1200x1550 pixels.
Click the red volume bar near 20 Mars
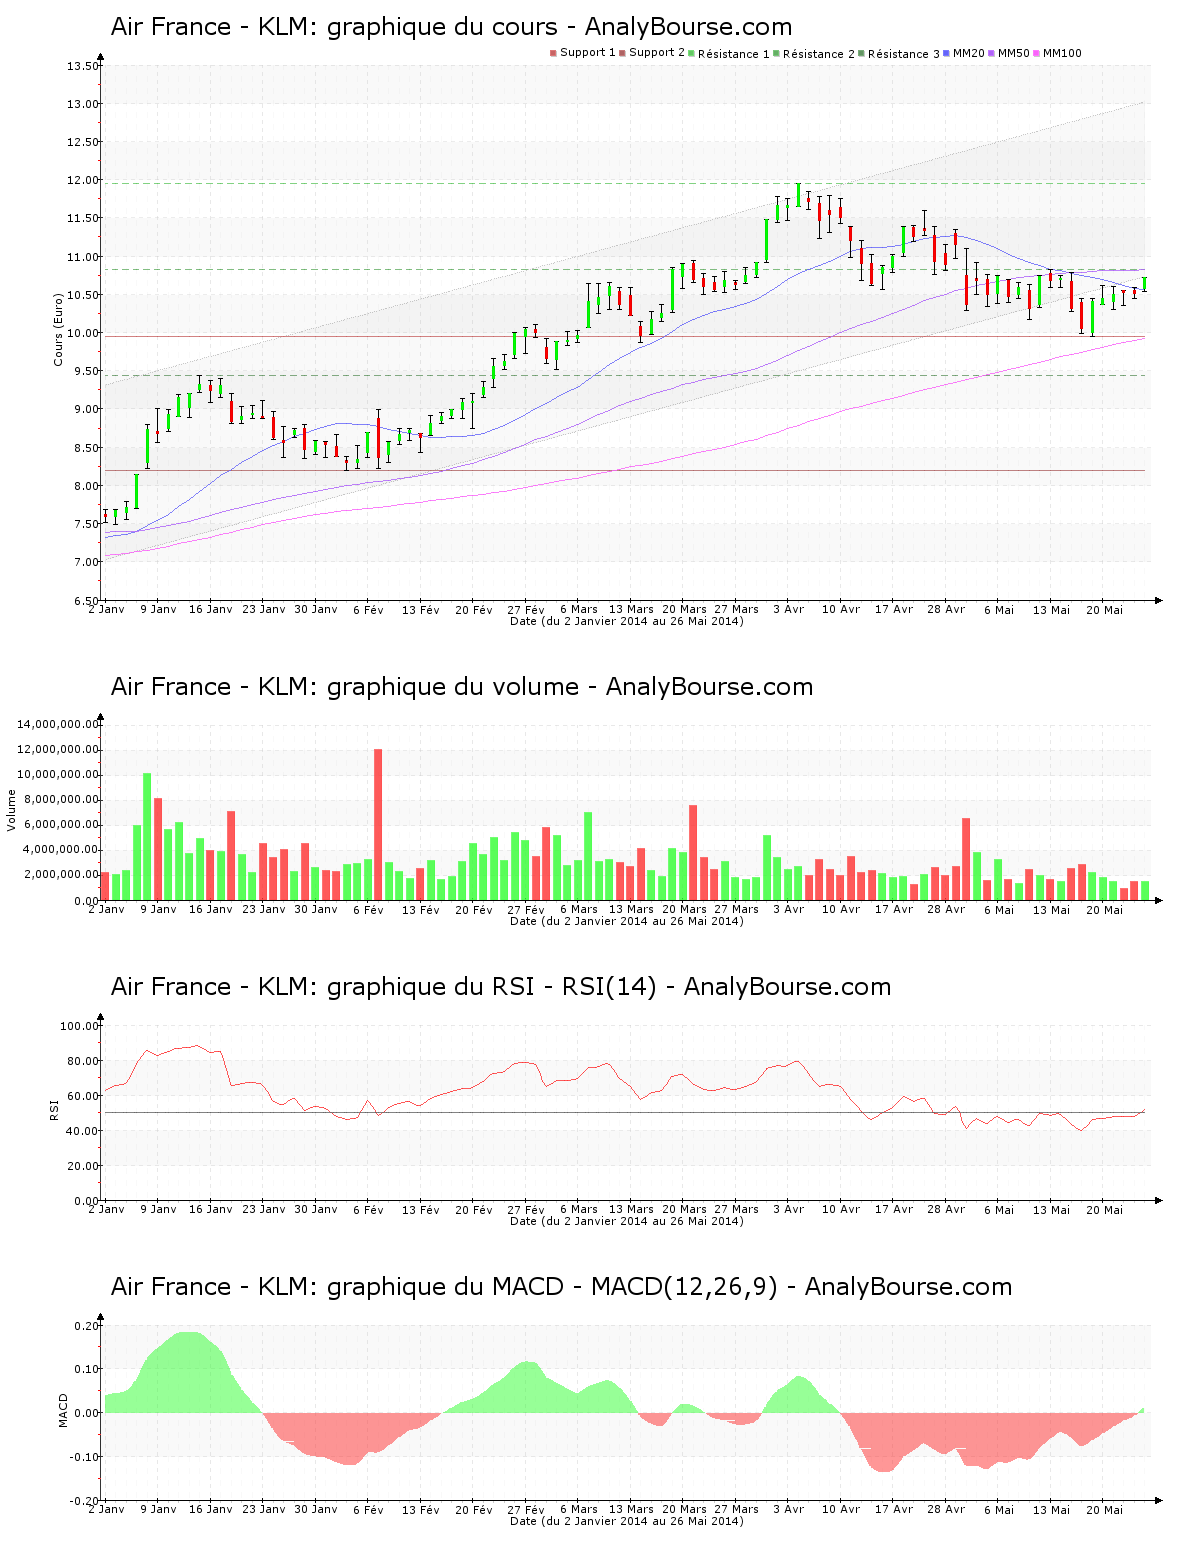coord(693,853)
